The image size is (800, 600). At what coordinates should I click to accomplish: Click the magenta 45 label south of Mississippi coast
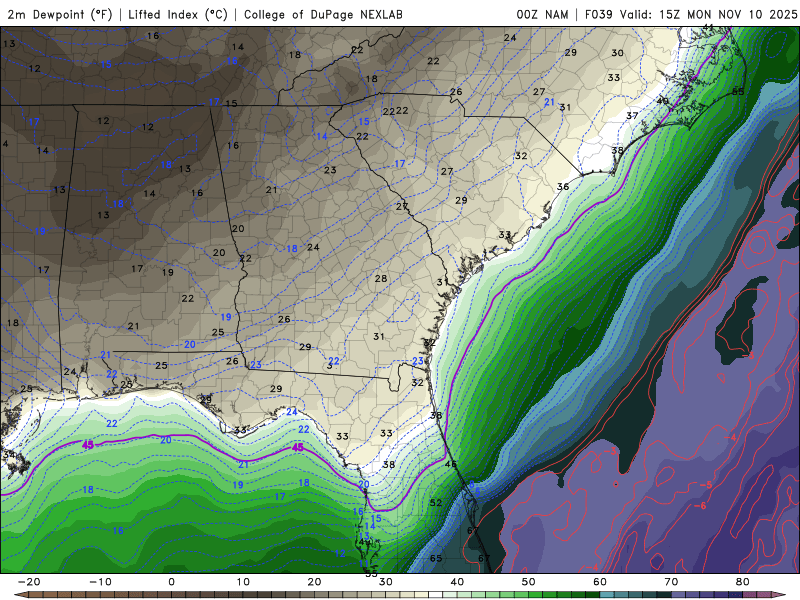88,445
